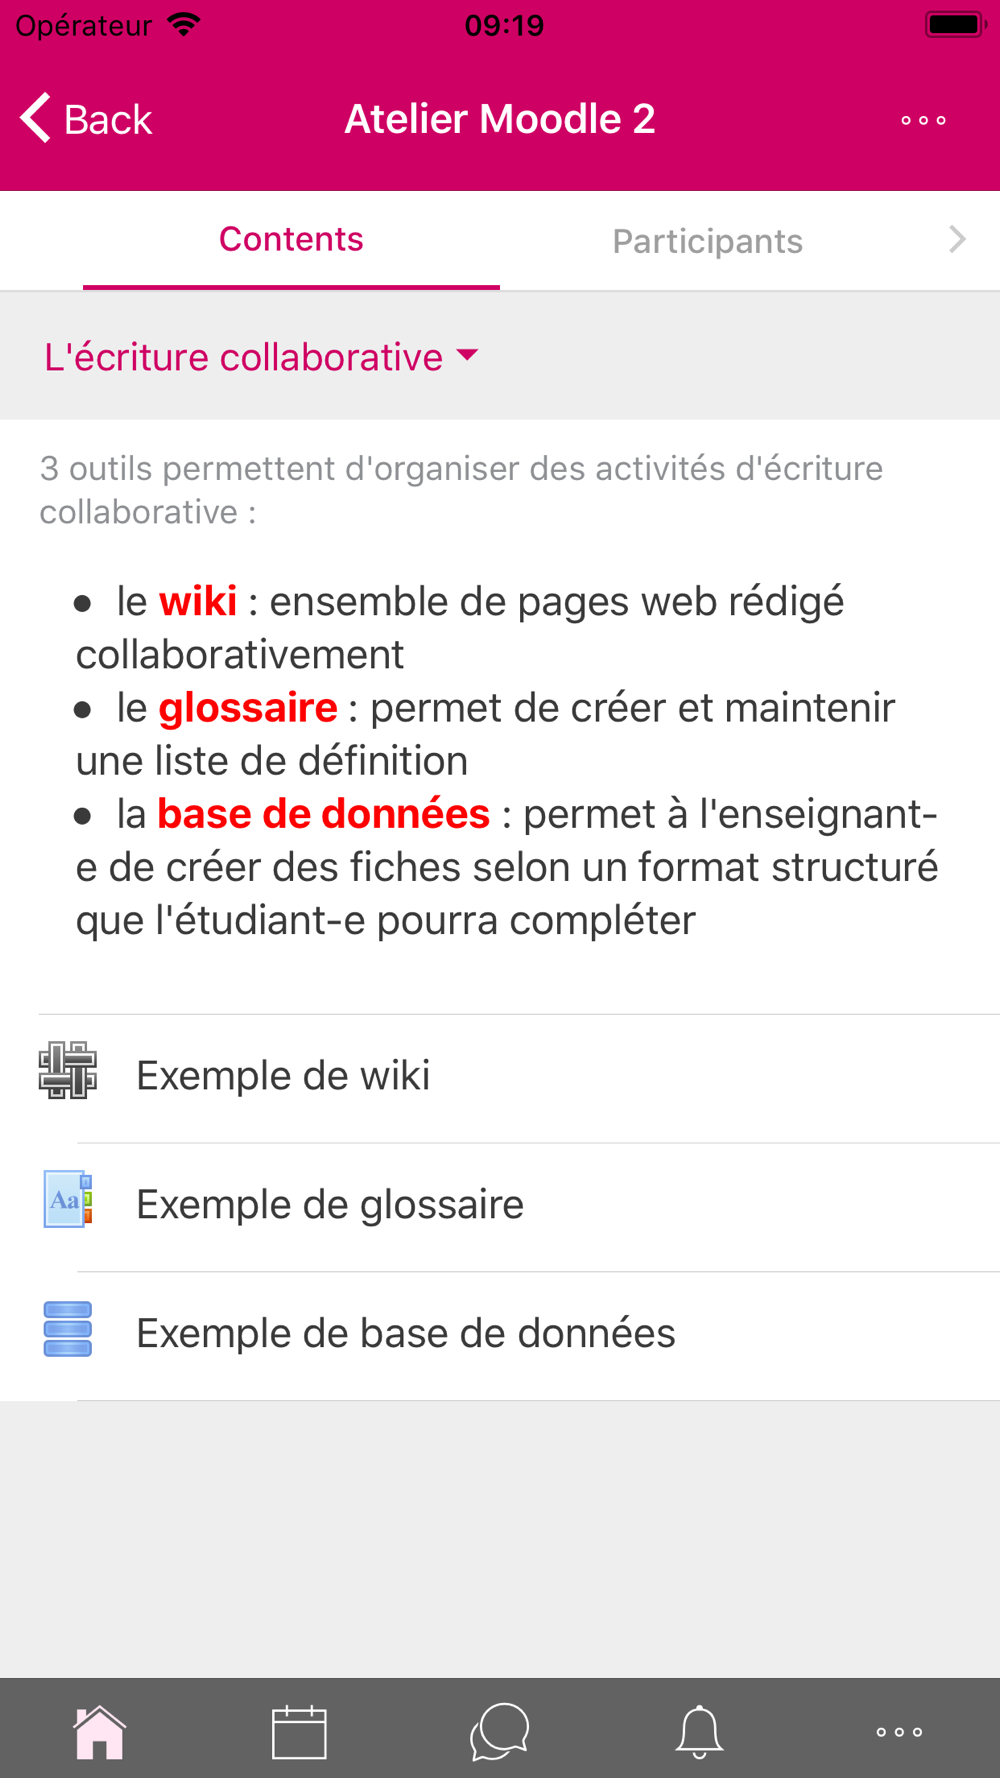This screenshot has width=1000, height=1778.
Task: Tap the Atelier Moodle 2 course title
Action: pos(500,119)
